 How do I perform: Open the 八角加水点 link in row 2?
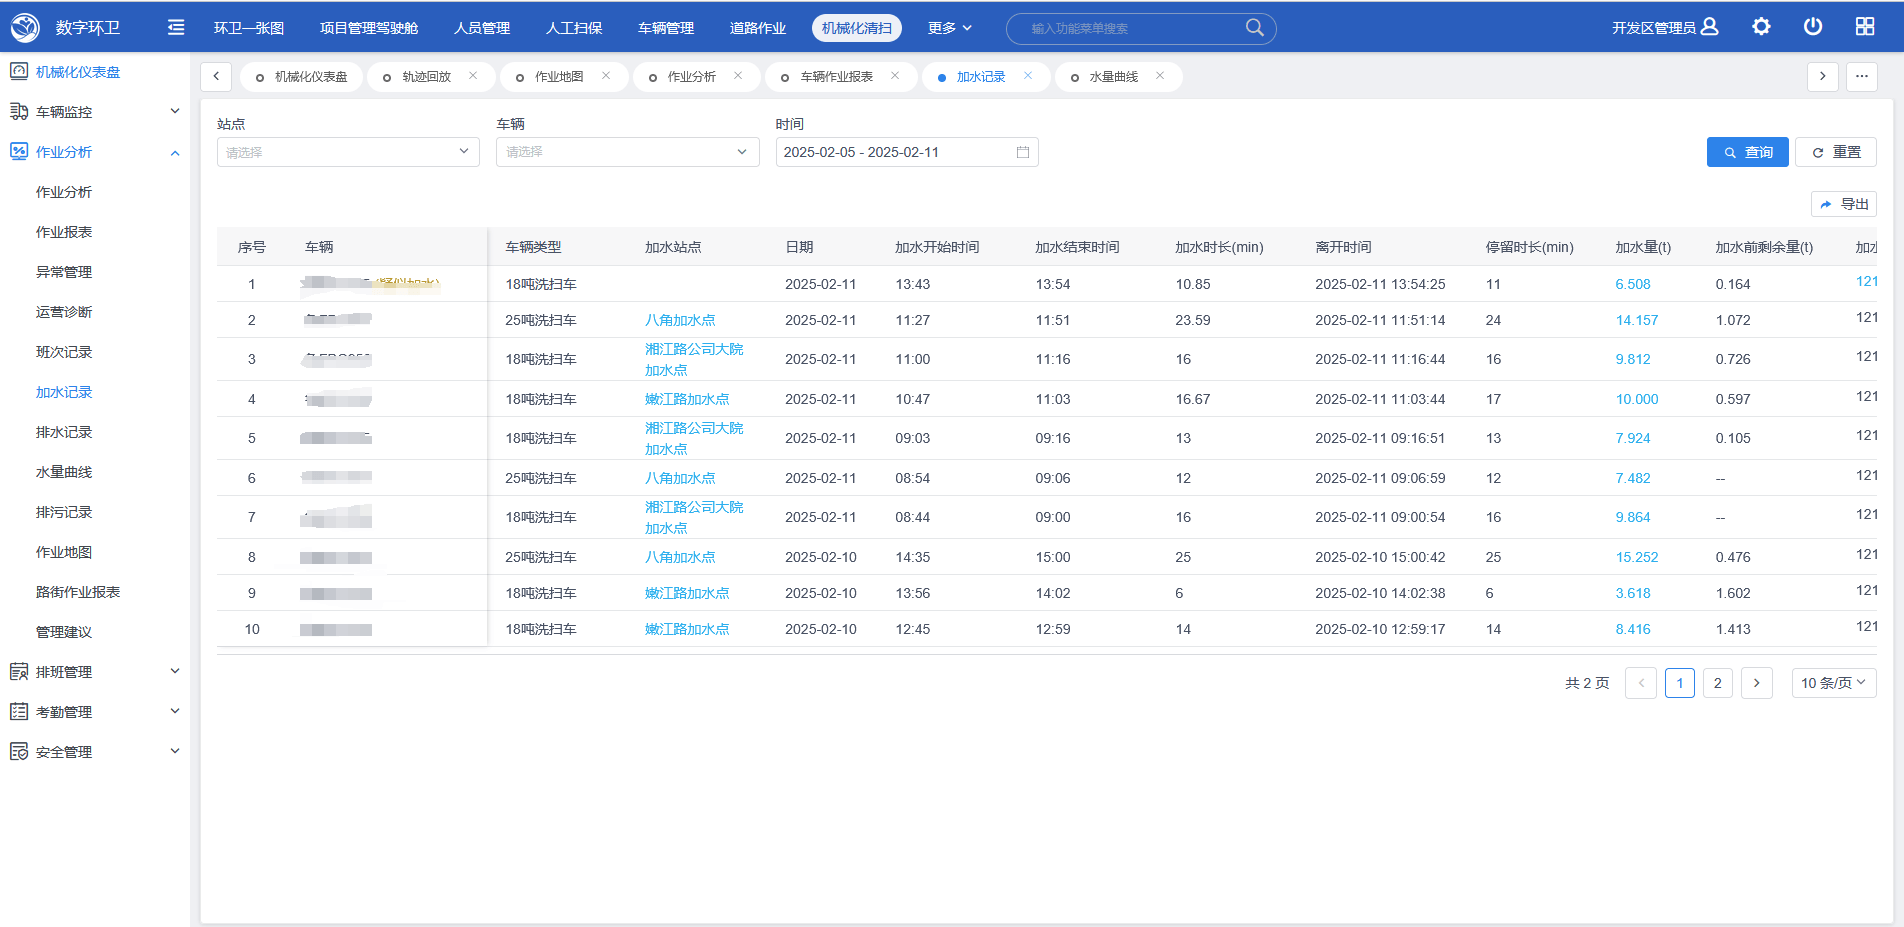pos(680,320)
